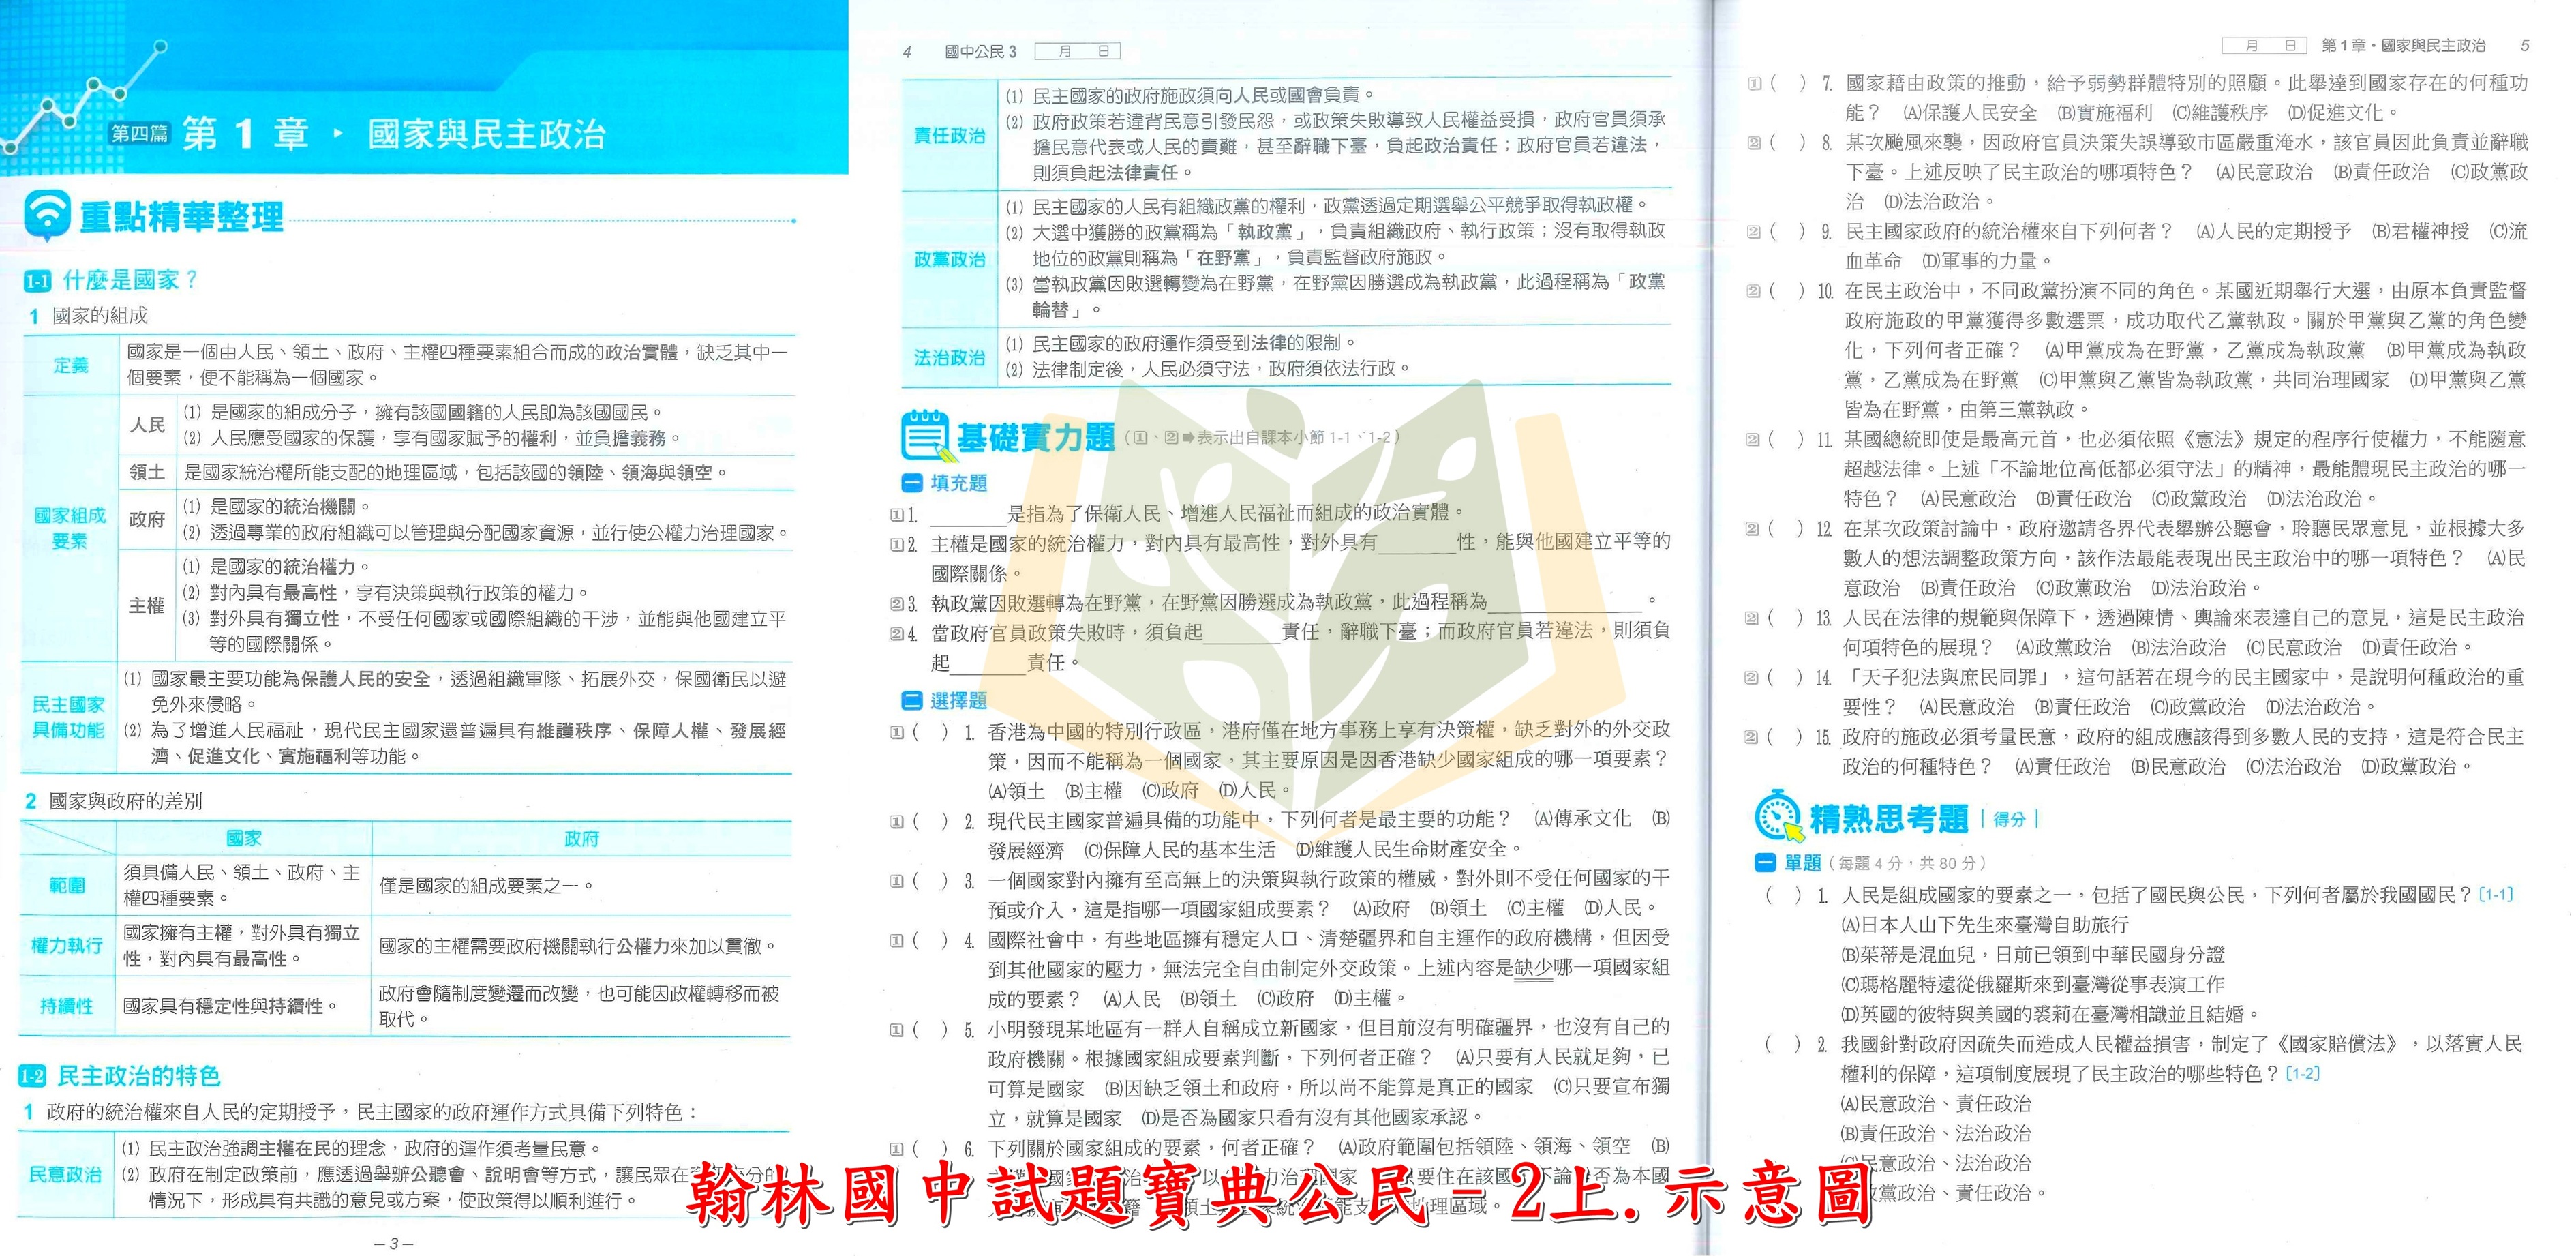The width and height of the screenshot is (2576, 1256).
Task: Click the 國家組成要素 row label
Action: [69, 528]
